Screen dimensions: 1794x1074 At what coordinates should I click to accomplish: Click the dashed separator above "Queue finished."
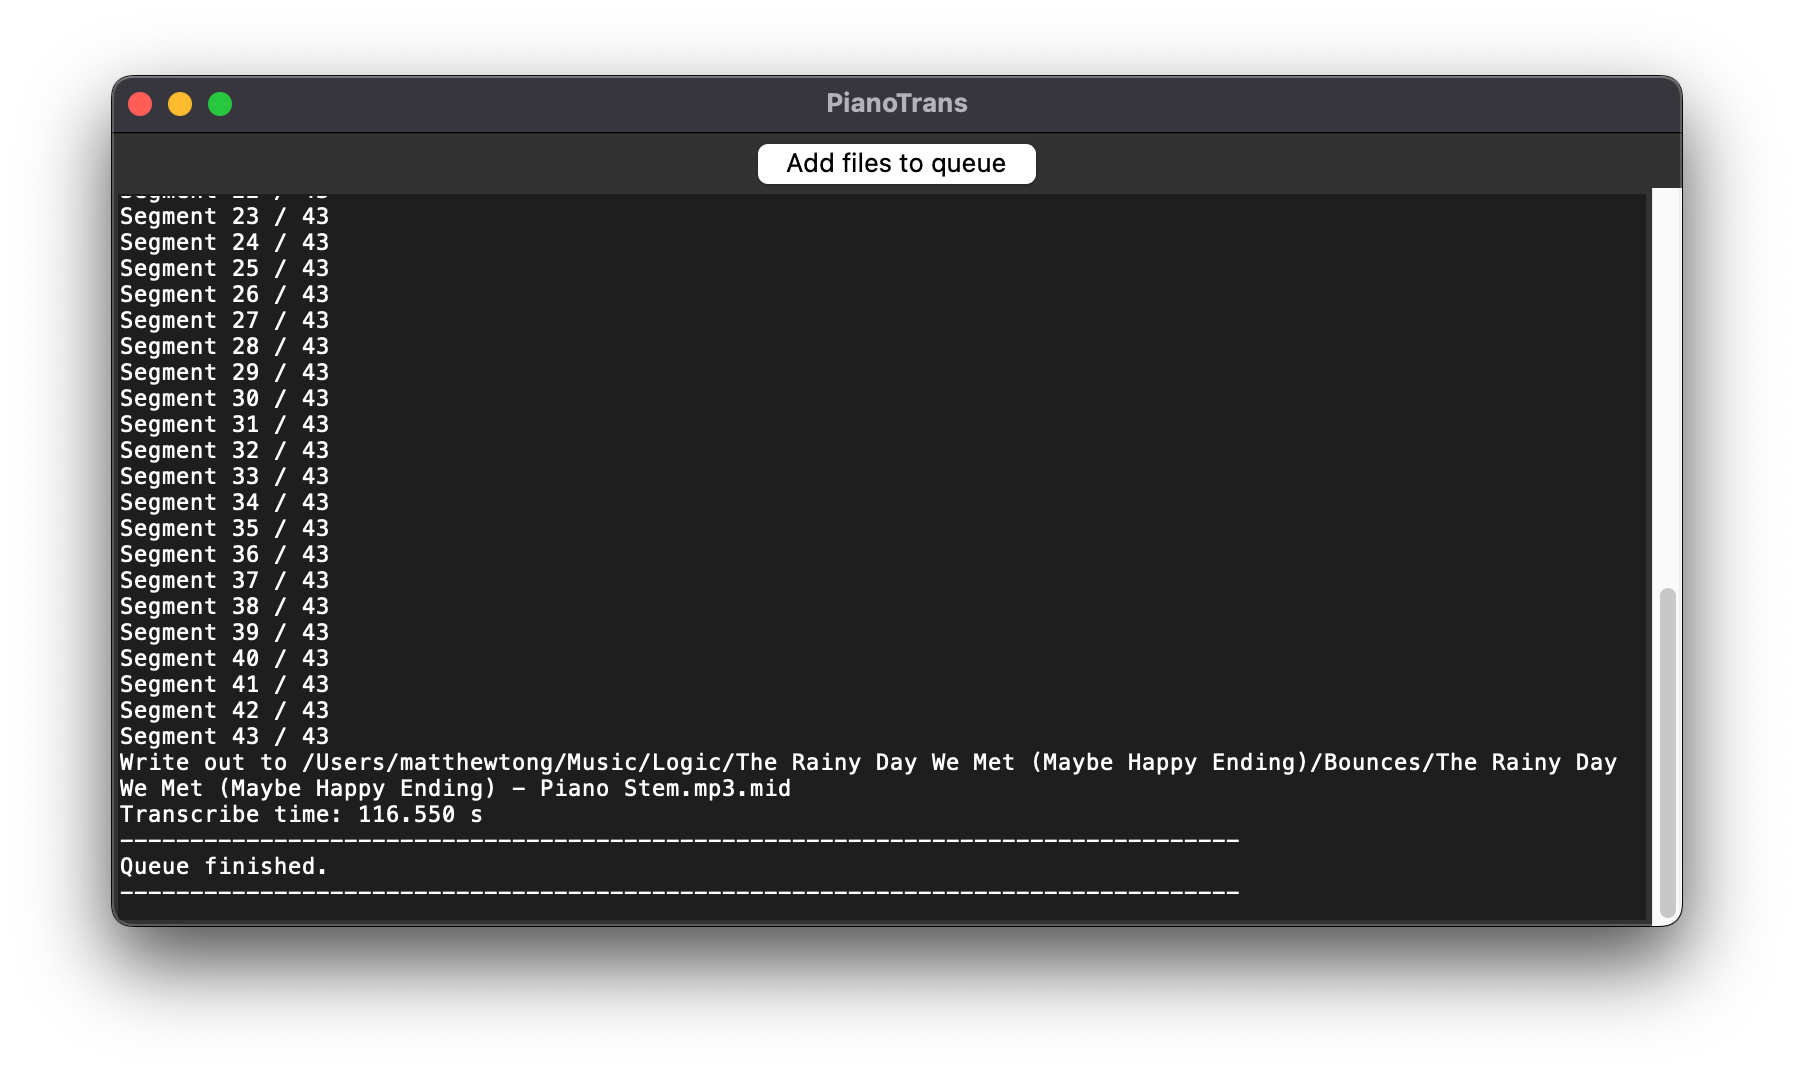click(x=679, y=841)
